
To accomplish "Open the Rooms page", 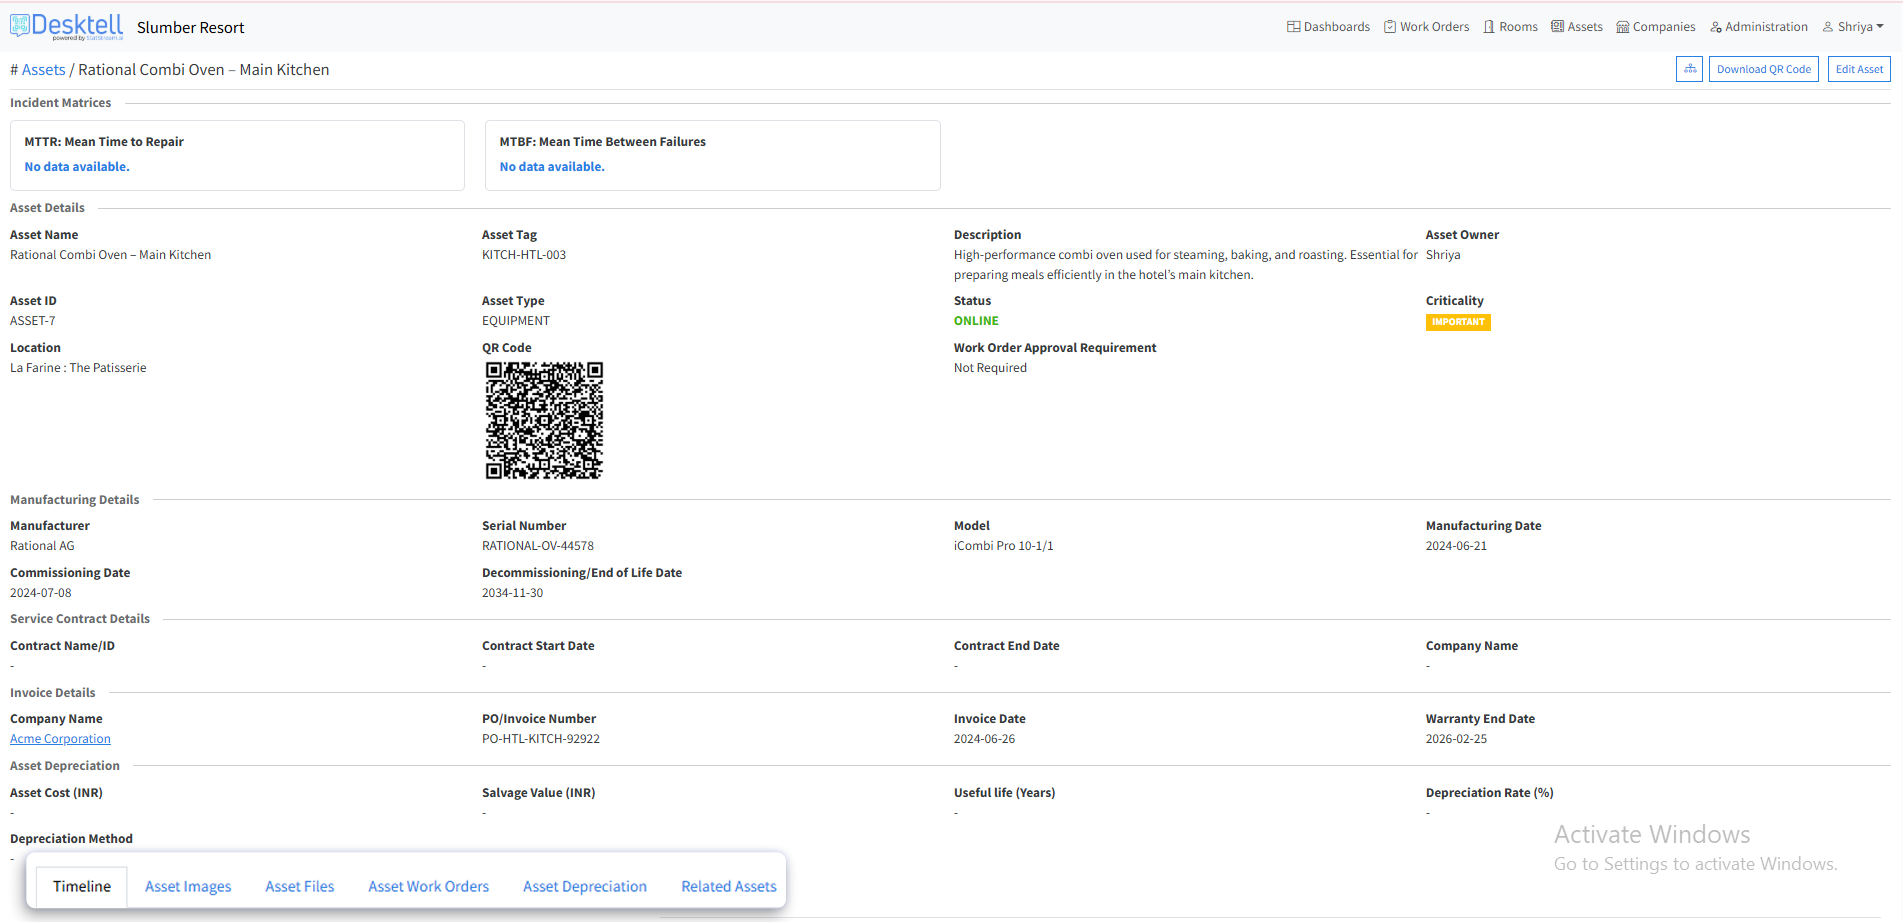I will [1510, 27].
